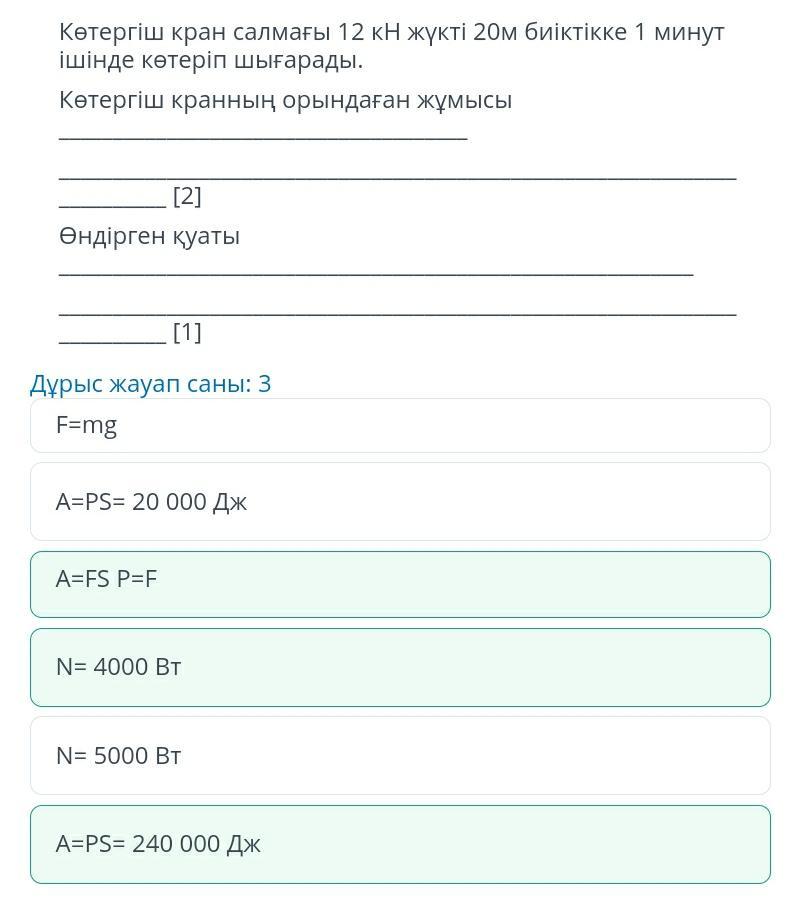Click the long blank line above [2]
This screenshot has height=916, width=800.
click(397, 175)
